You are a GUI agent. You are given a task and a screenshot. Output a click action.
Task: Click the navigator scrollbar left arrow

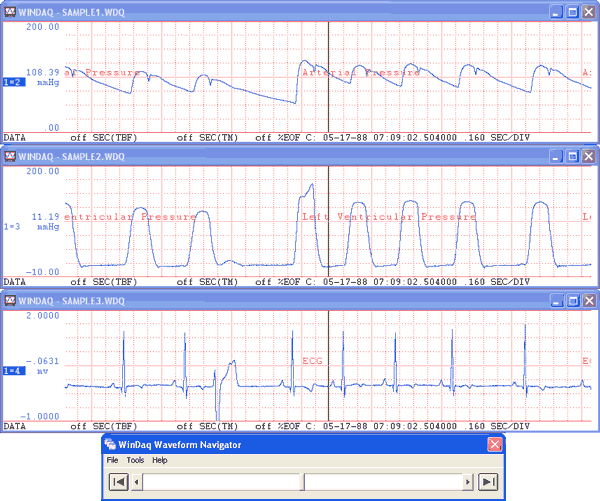tap(136, 482)
